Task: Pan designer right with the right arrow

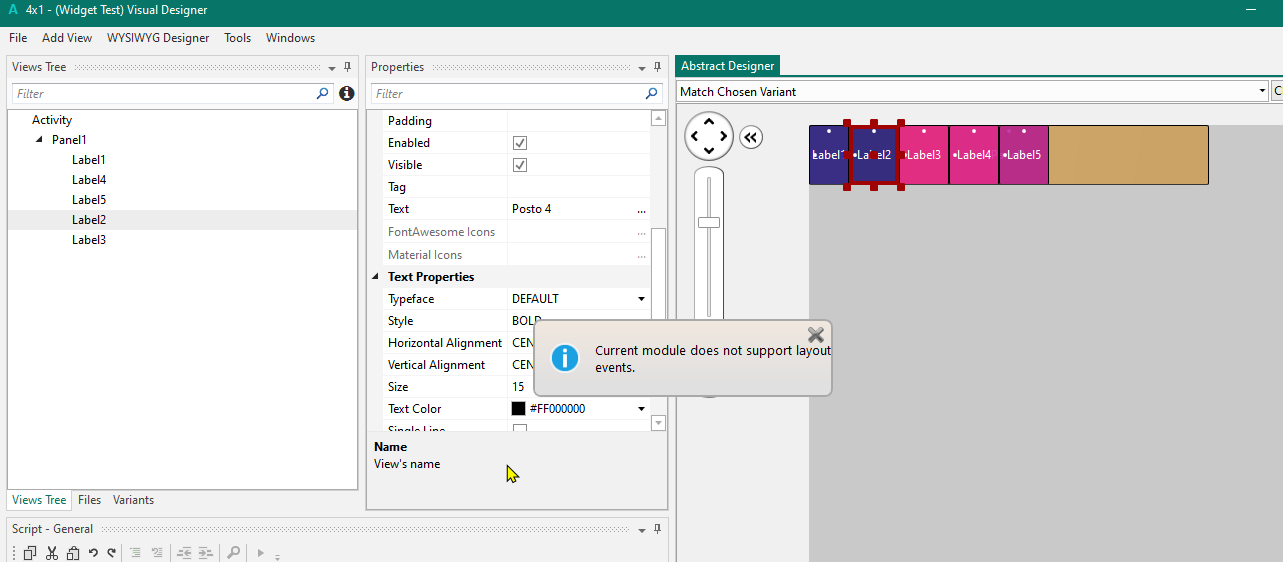Action: pyautogui.click(x=724, y=136)
